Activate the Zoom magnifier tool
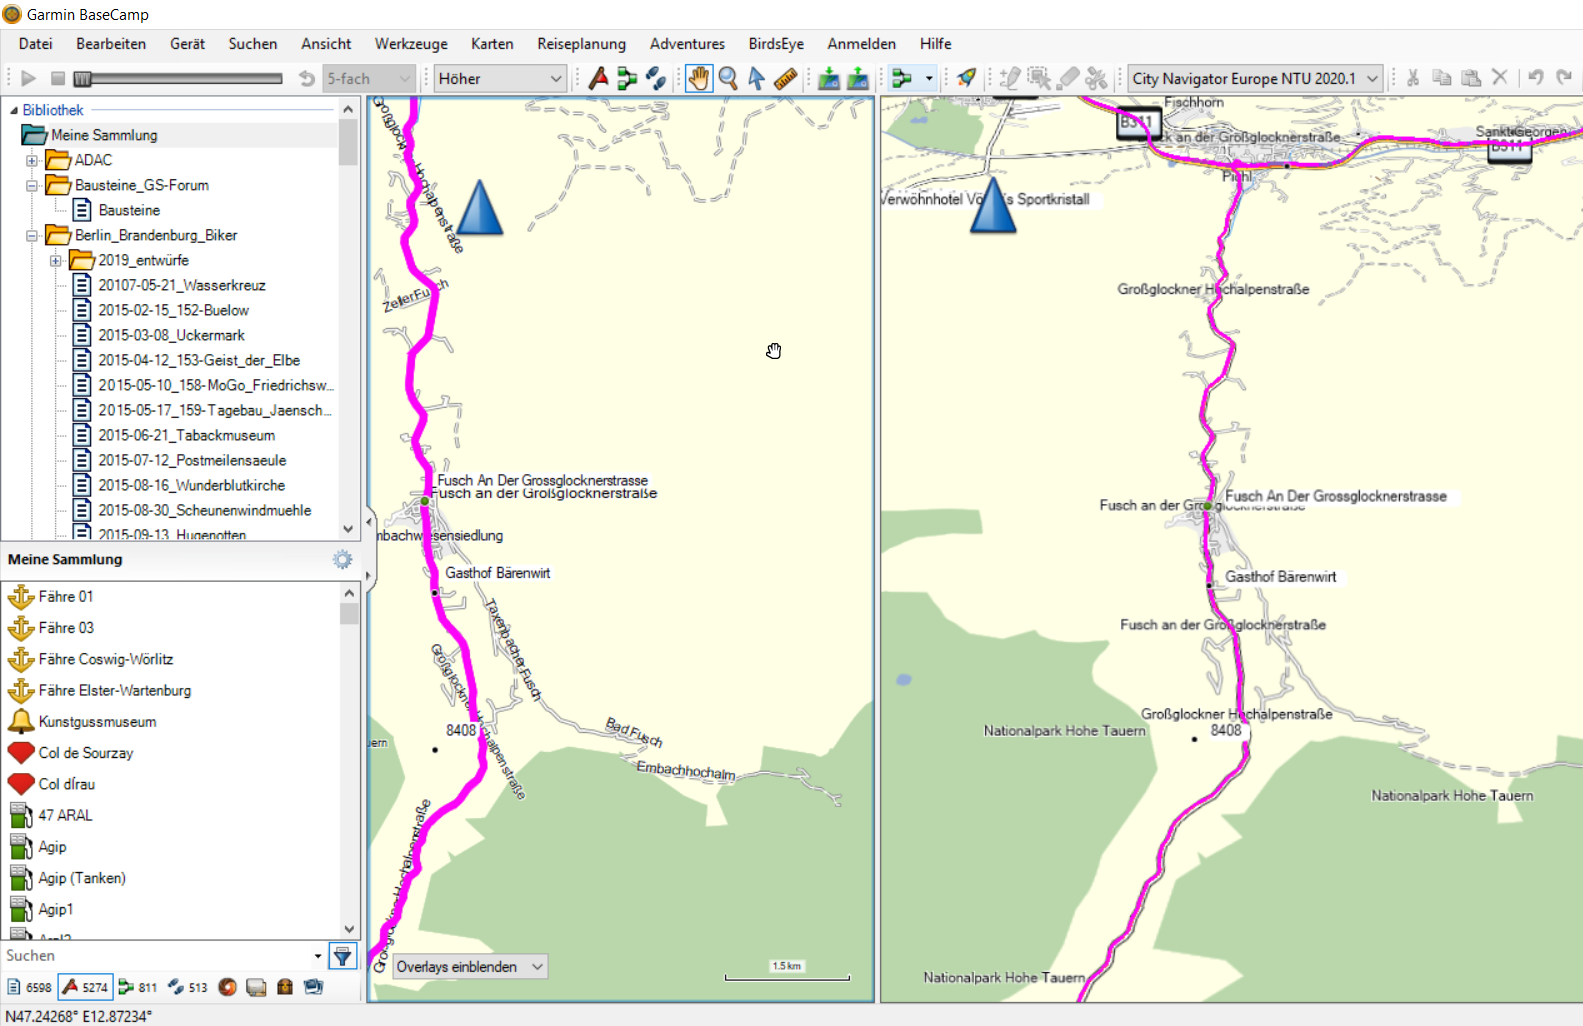 click(x=728, y=78)
